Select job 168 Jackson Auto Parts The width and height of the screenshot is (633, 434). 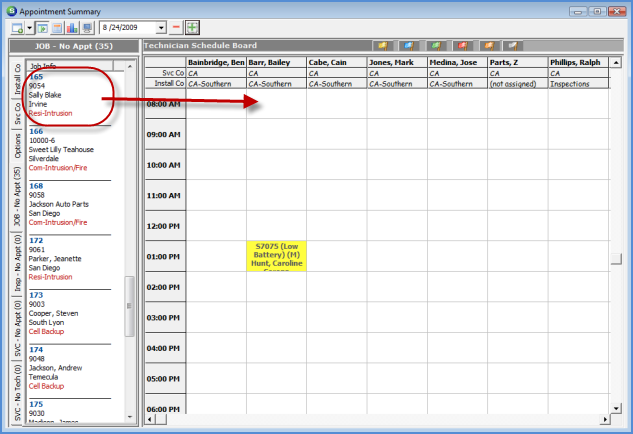pos(69,204)
